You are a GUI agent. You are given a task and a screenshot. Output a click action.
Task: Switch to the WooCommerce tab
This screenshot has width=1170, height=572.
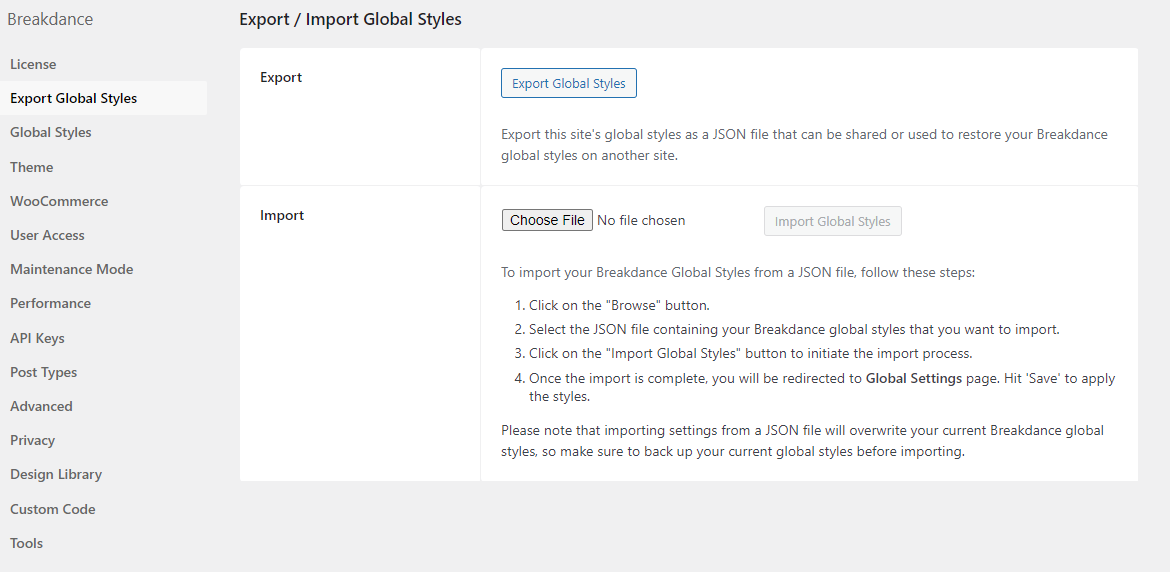(x=59, y=201)
